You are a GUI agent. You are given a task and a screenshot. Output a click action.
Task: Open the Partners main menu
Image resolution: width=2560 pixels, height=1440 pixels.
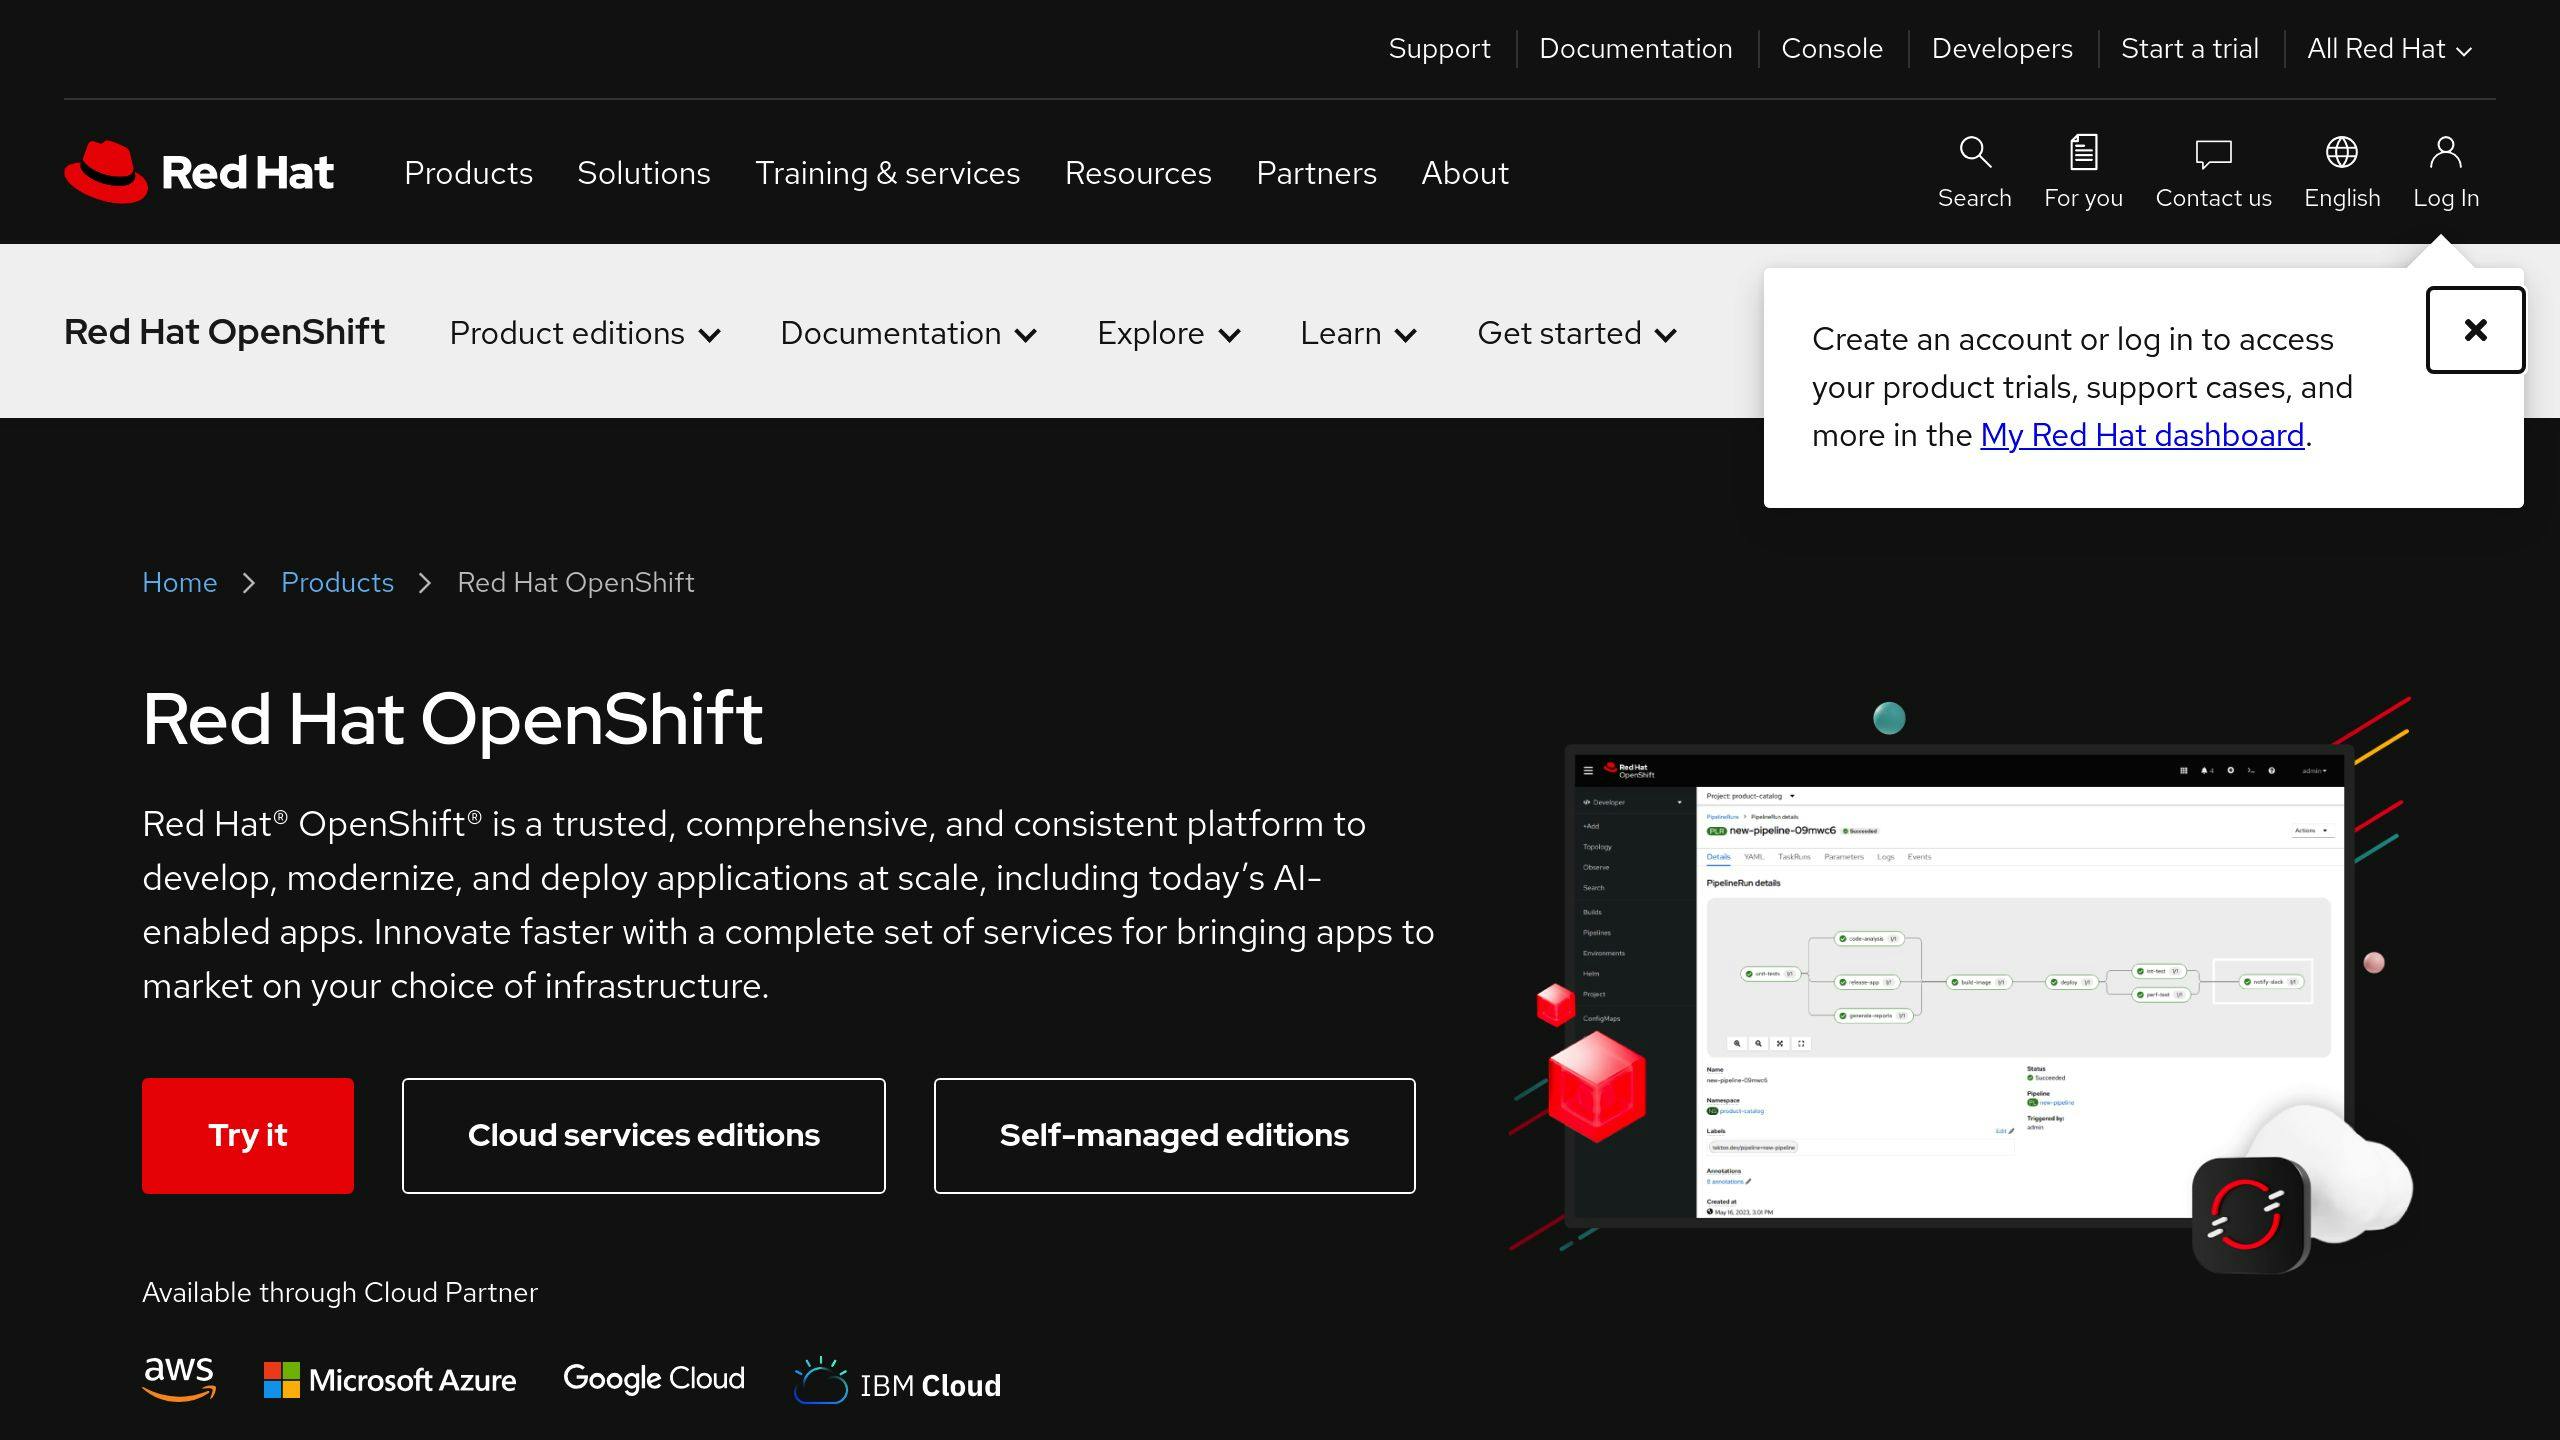[1316, 173]
